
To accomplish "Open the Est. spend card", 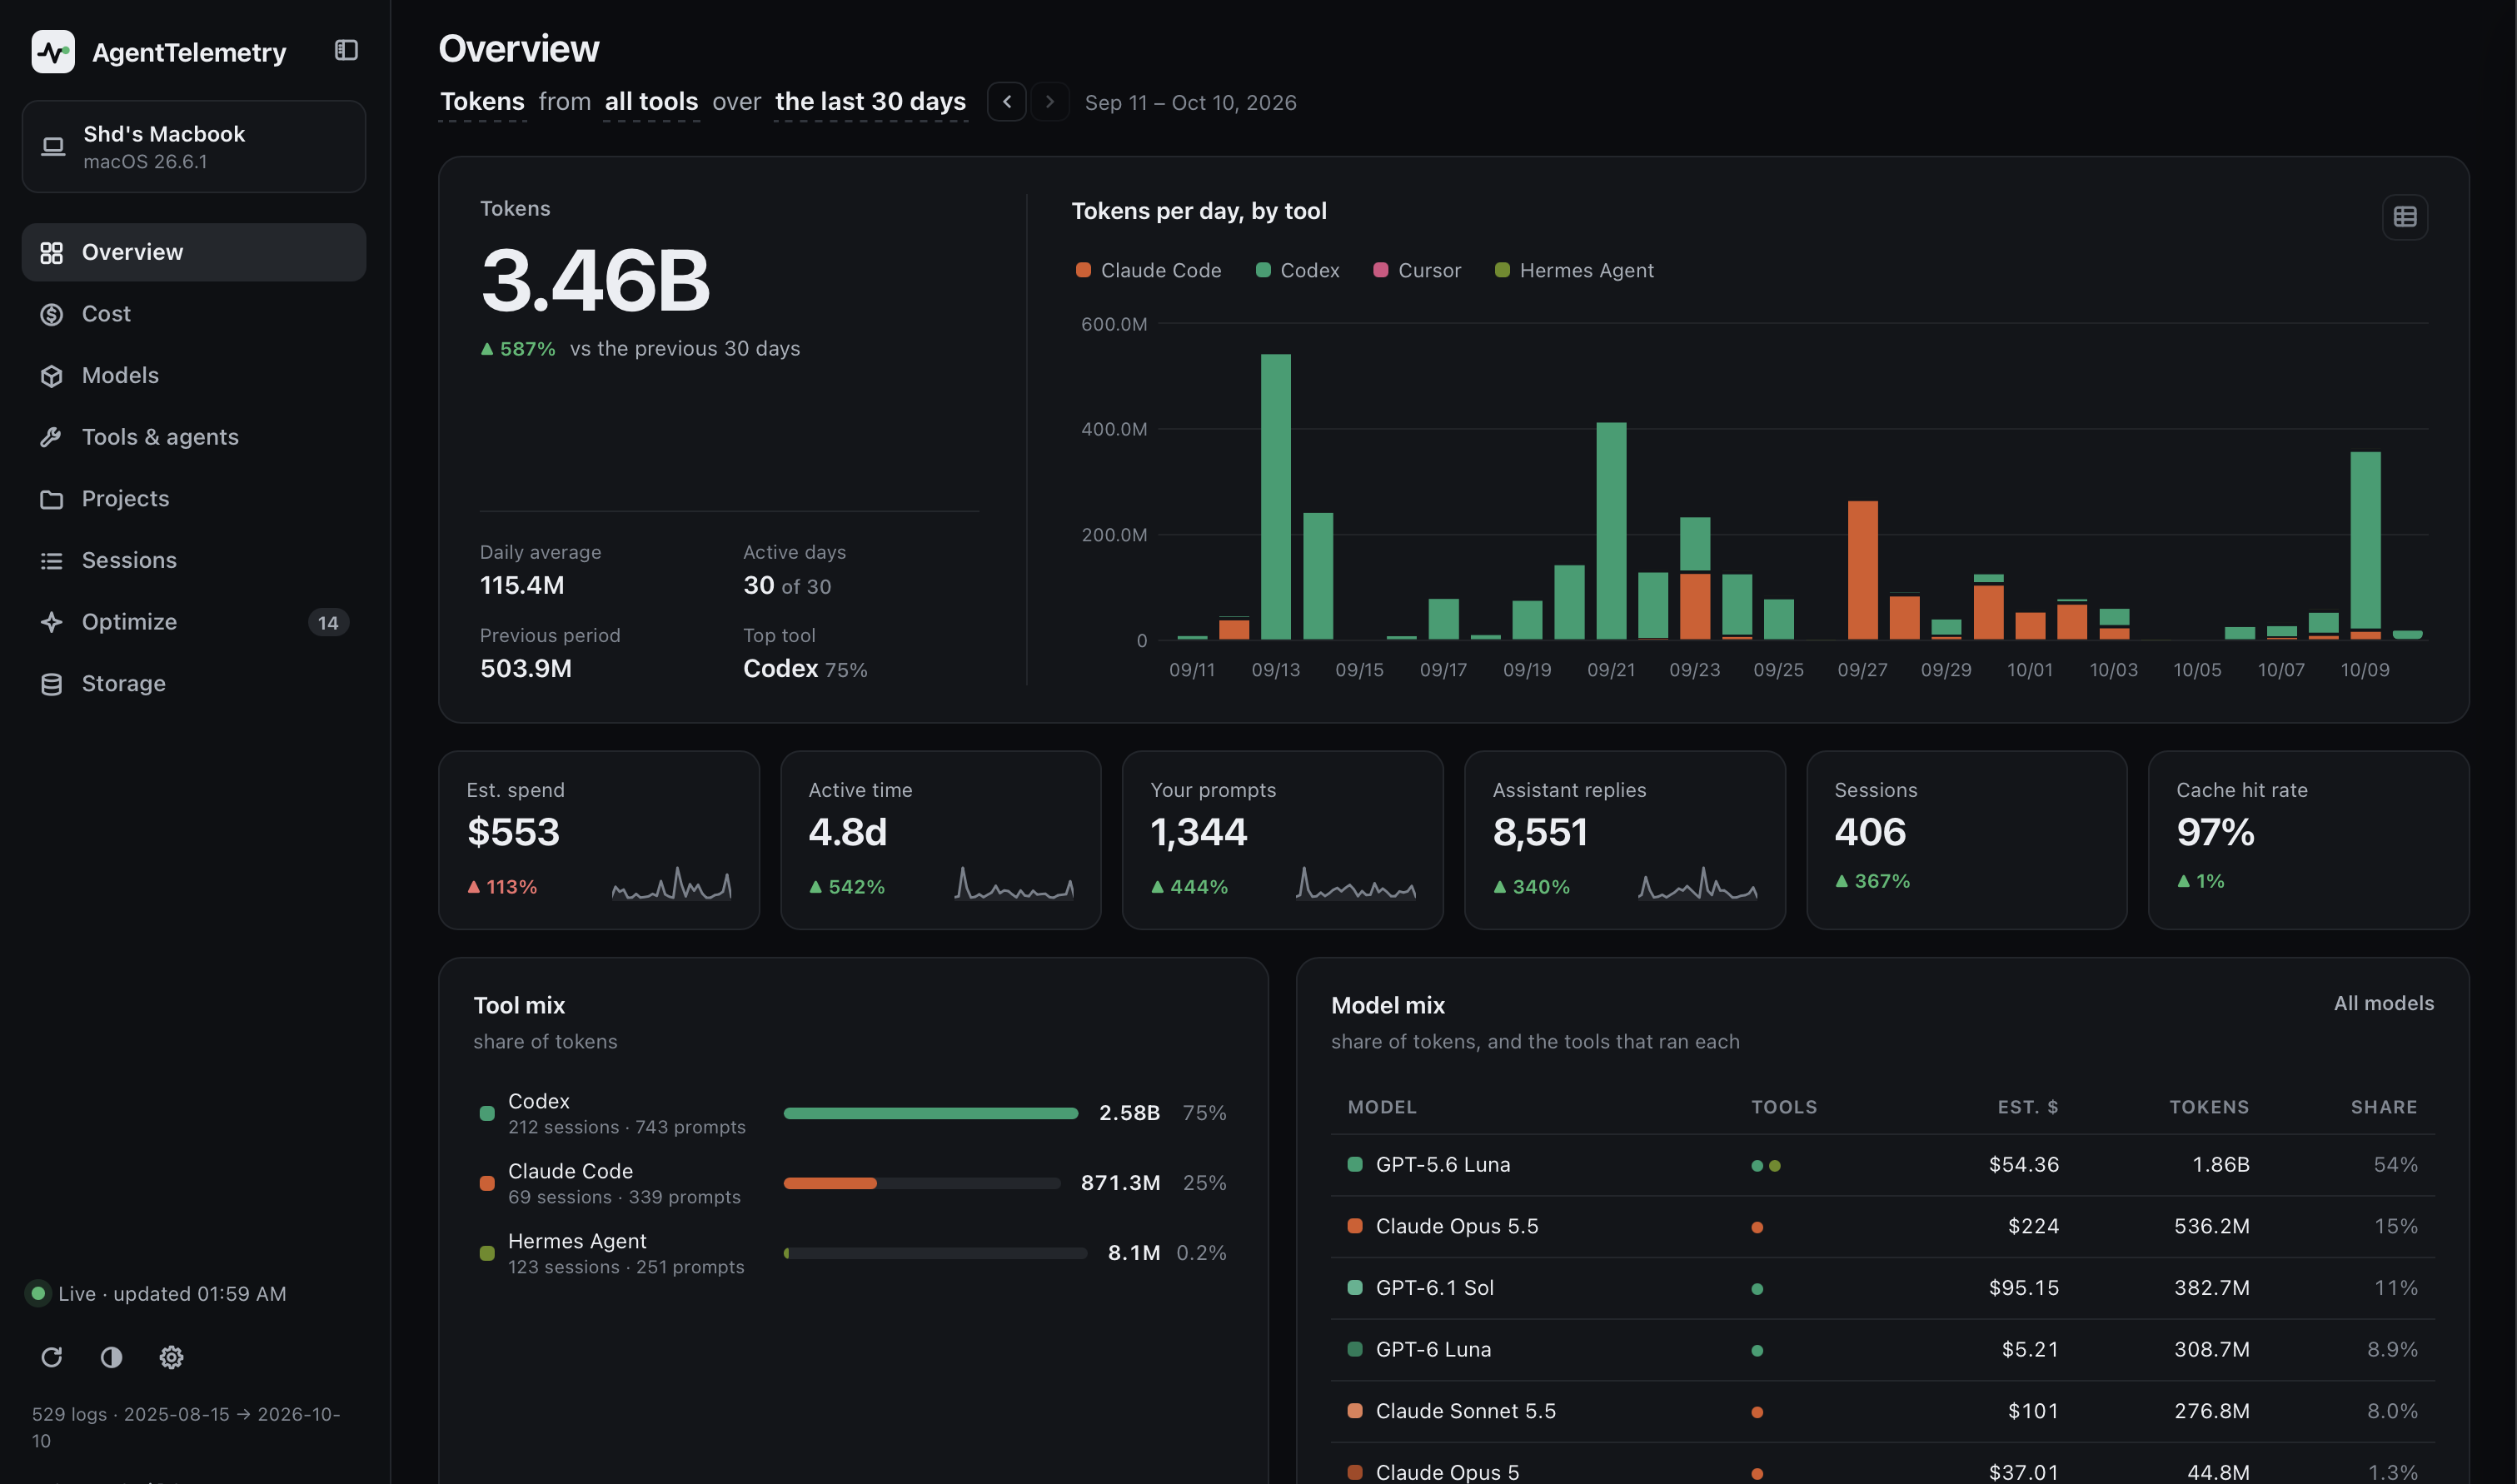I will click(599, 840).
